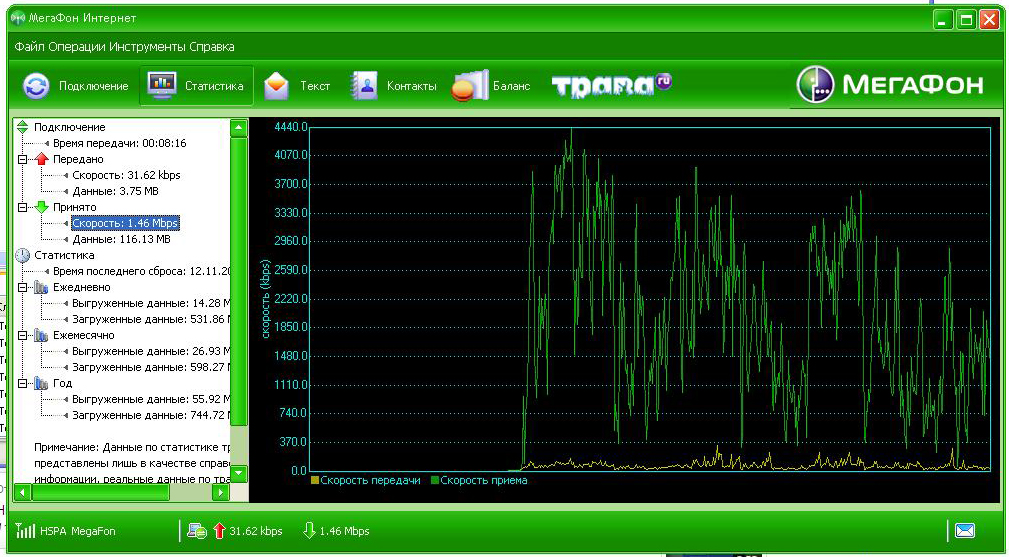Click the Ежедневно chart icon
This screenshot has width=1009, height=557.
(42, 288)
